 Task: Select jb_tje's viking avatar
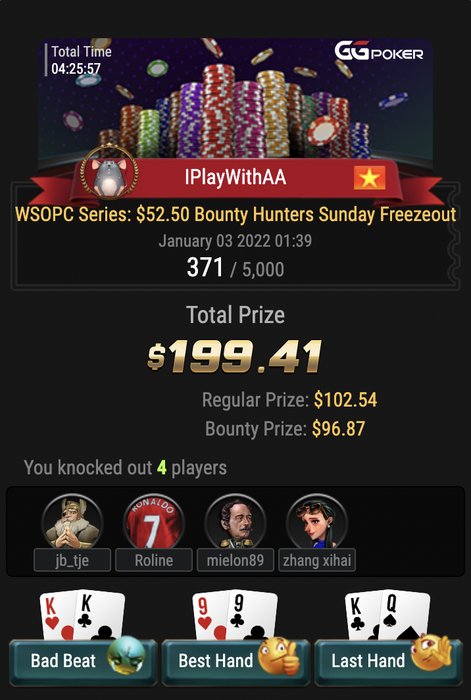(x=72, y=522)
